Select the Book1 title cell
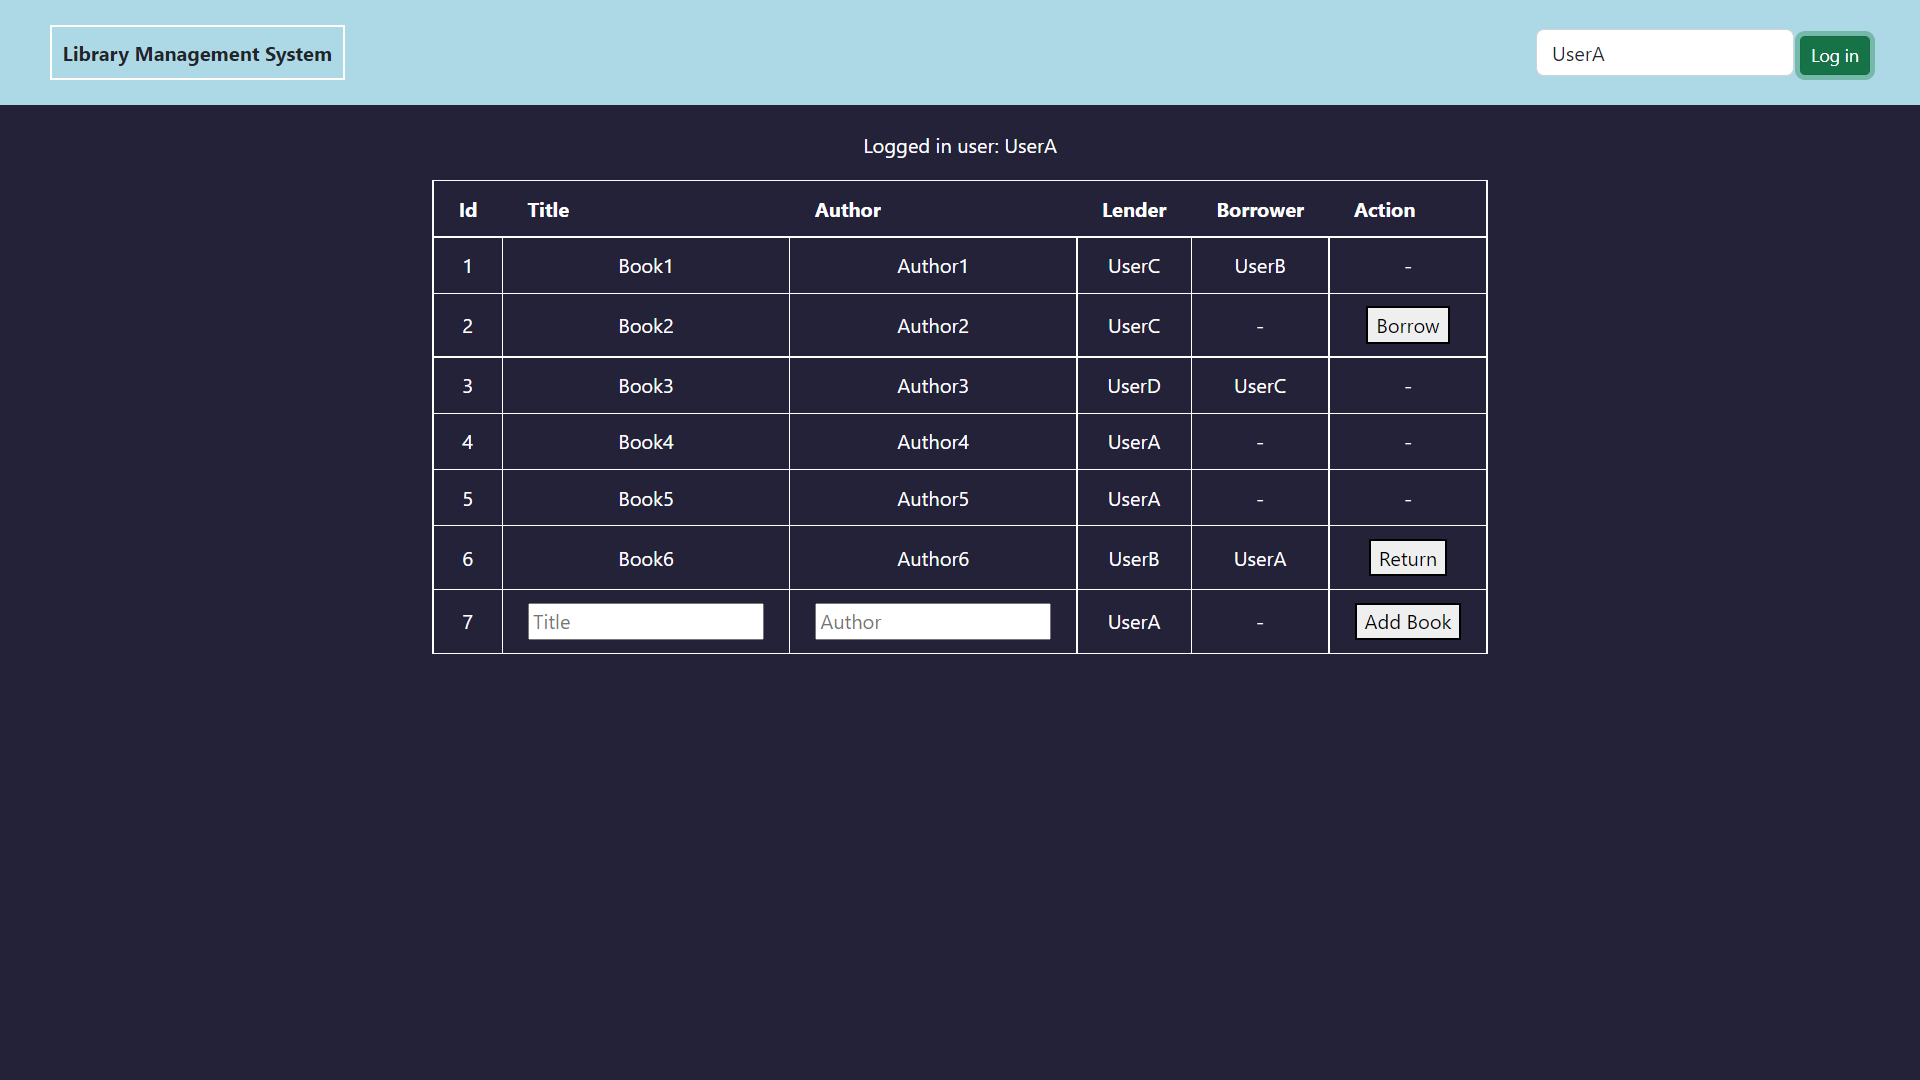 pyautogui.click(x=645, y=266)
